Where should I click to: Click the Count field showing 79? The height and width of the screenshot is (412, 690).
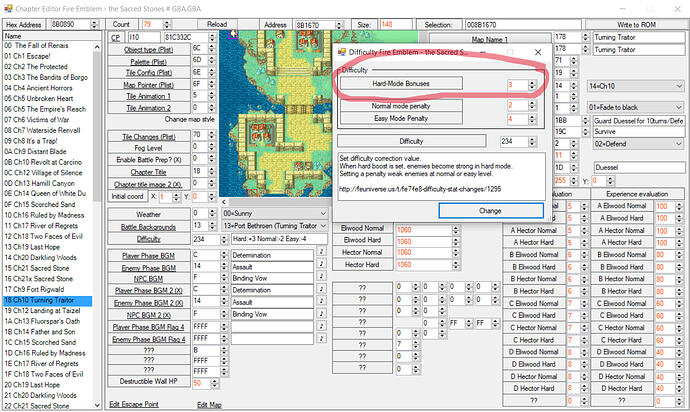(x=151, y=24)
